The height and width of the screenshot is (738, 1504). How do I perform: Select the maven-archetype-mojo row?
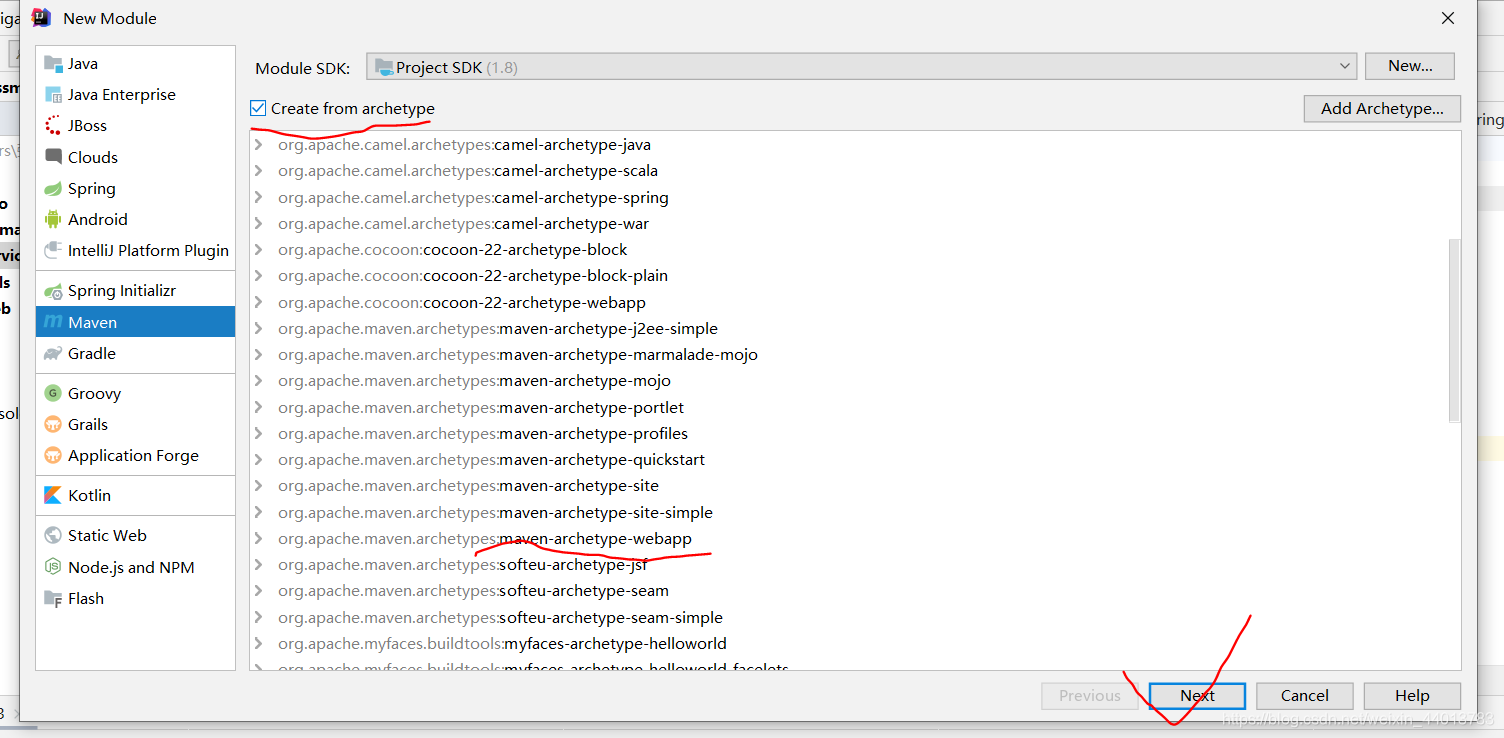(x=855, y=380)
